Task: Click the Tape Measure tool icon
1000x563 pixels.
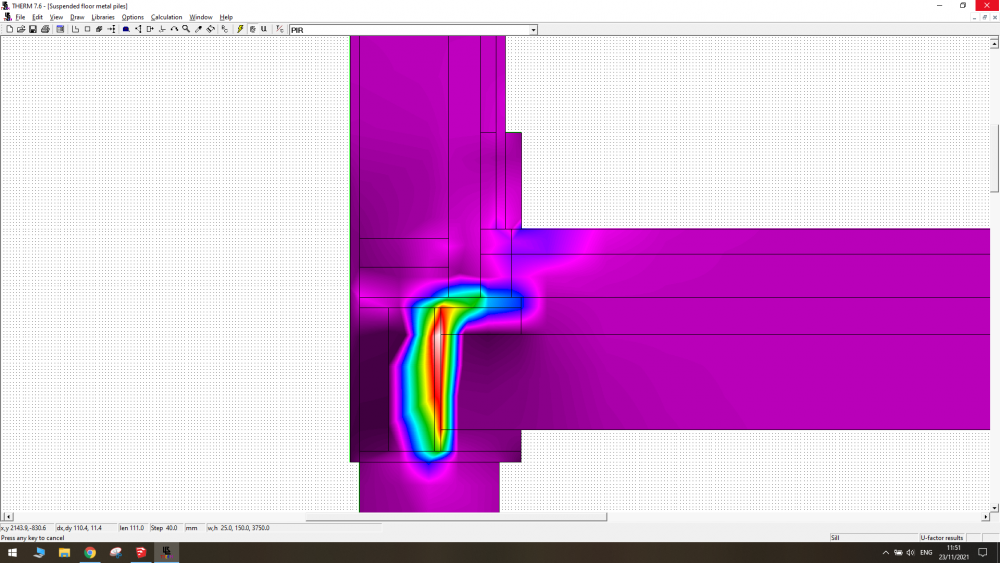Action: 210,29
